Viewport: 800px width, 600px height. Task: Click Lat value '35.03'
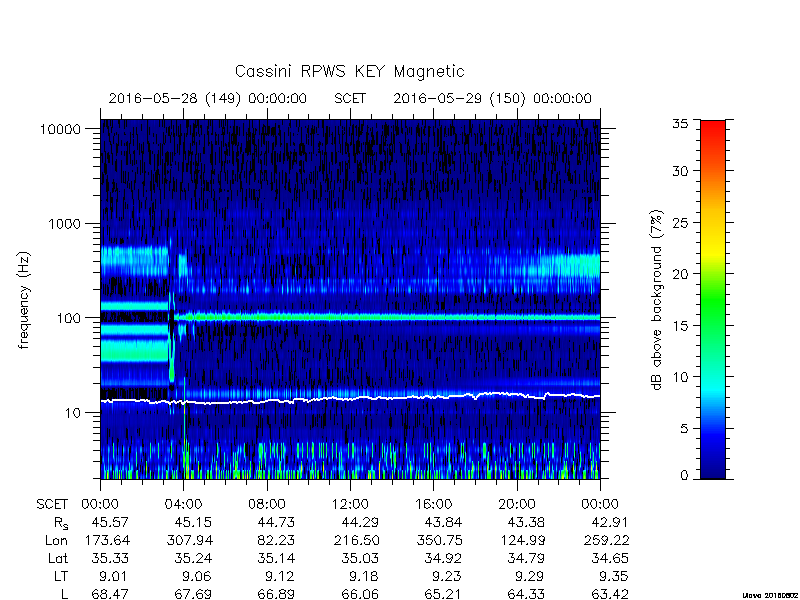coord(360,558)
